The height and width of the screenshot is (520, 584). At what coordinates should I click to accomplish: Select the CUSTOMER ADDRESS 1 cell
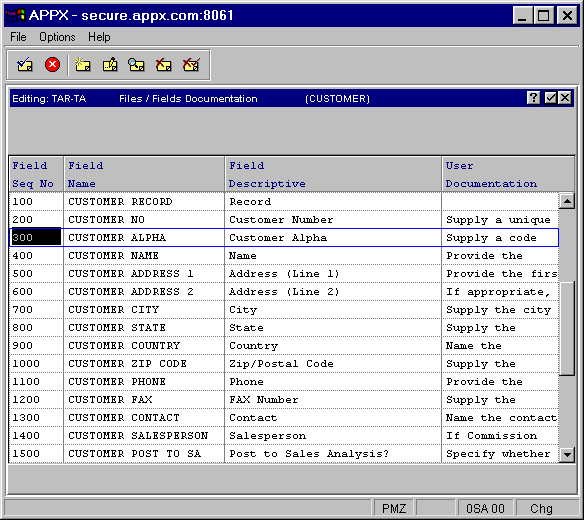pyautogui.click(x=144, y=273)
